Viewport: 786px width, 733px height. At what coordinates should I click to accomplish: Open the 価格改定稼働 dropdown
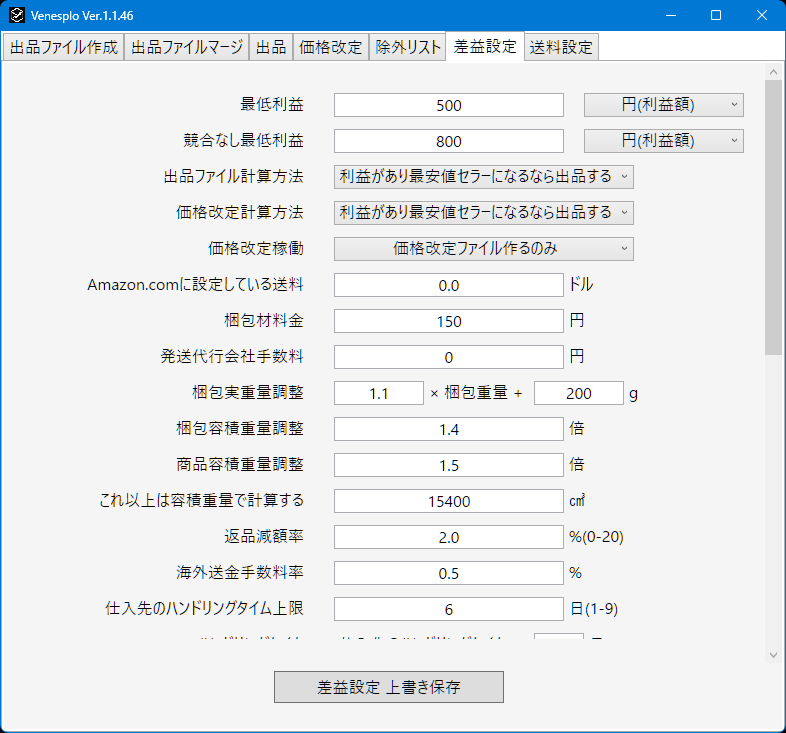coord(483,249)
